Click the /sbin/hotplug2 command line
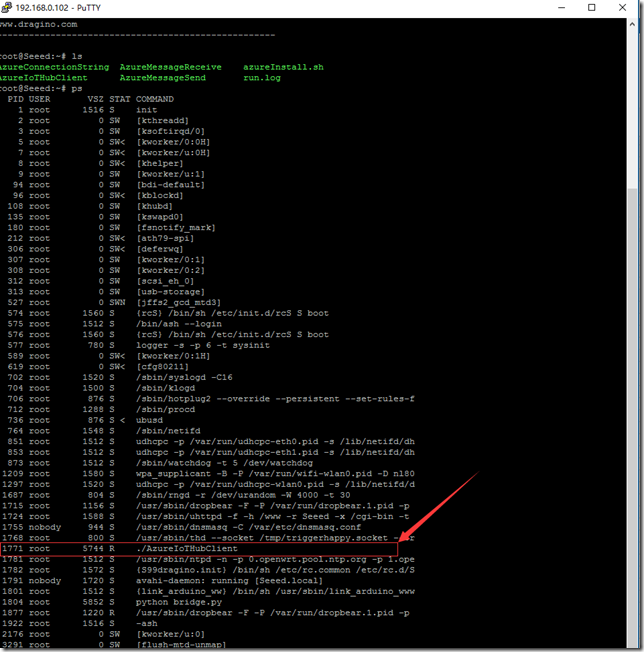This screenshot has width=644, height=652. click(275, 399)
